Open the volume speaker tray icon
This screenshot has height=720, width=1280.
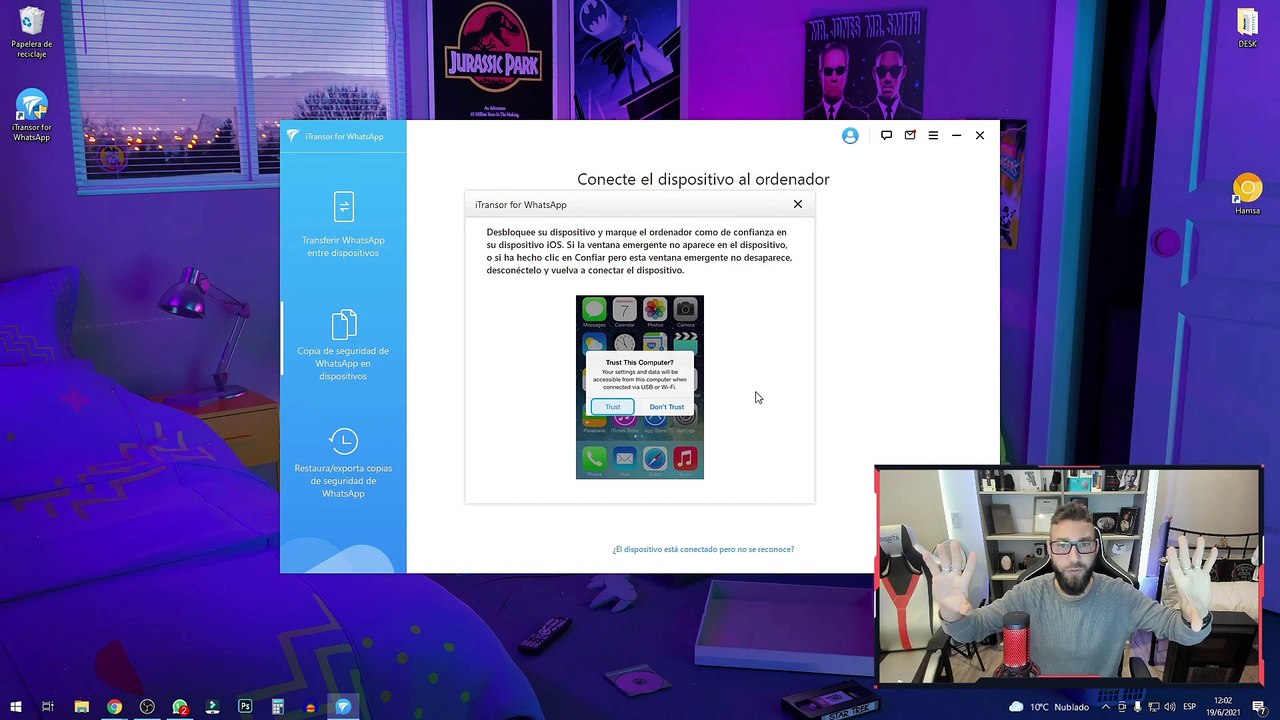coord(1170,707)
